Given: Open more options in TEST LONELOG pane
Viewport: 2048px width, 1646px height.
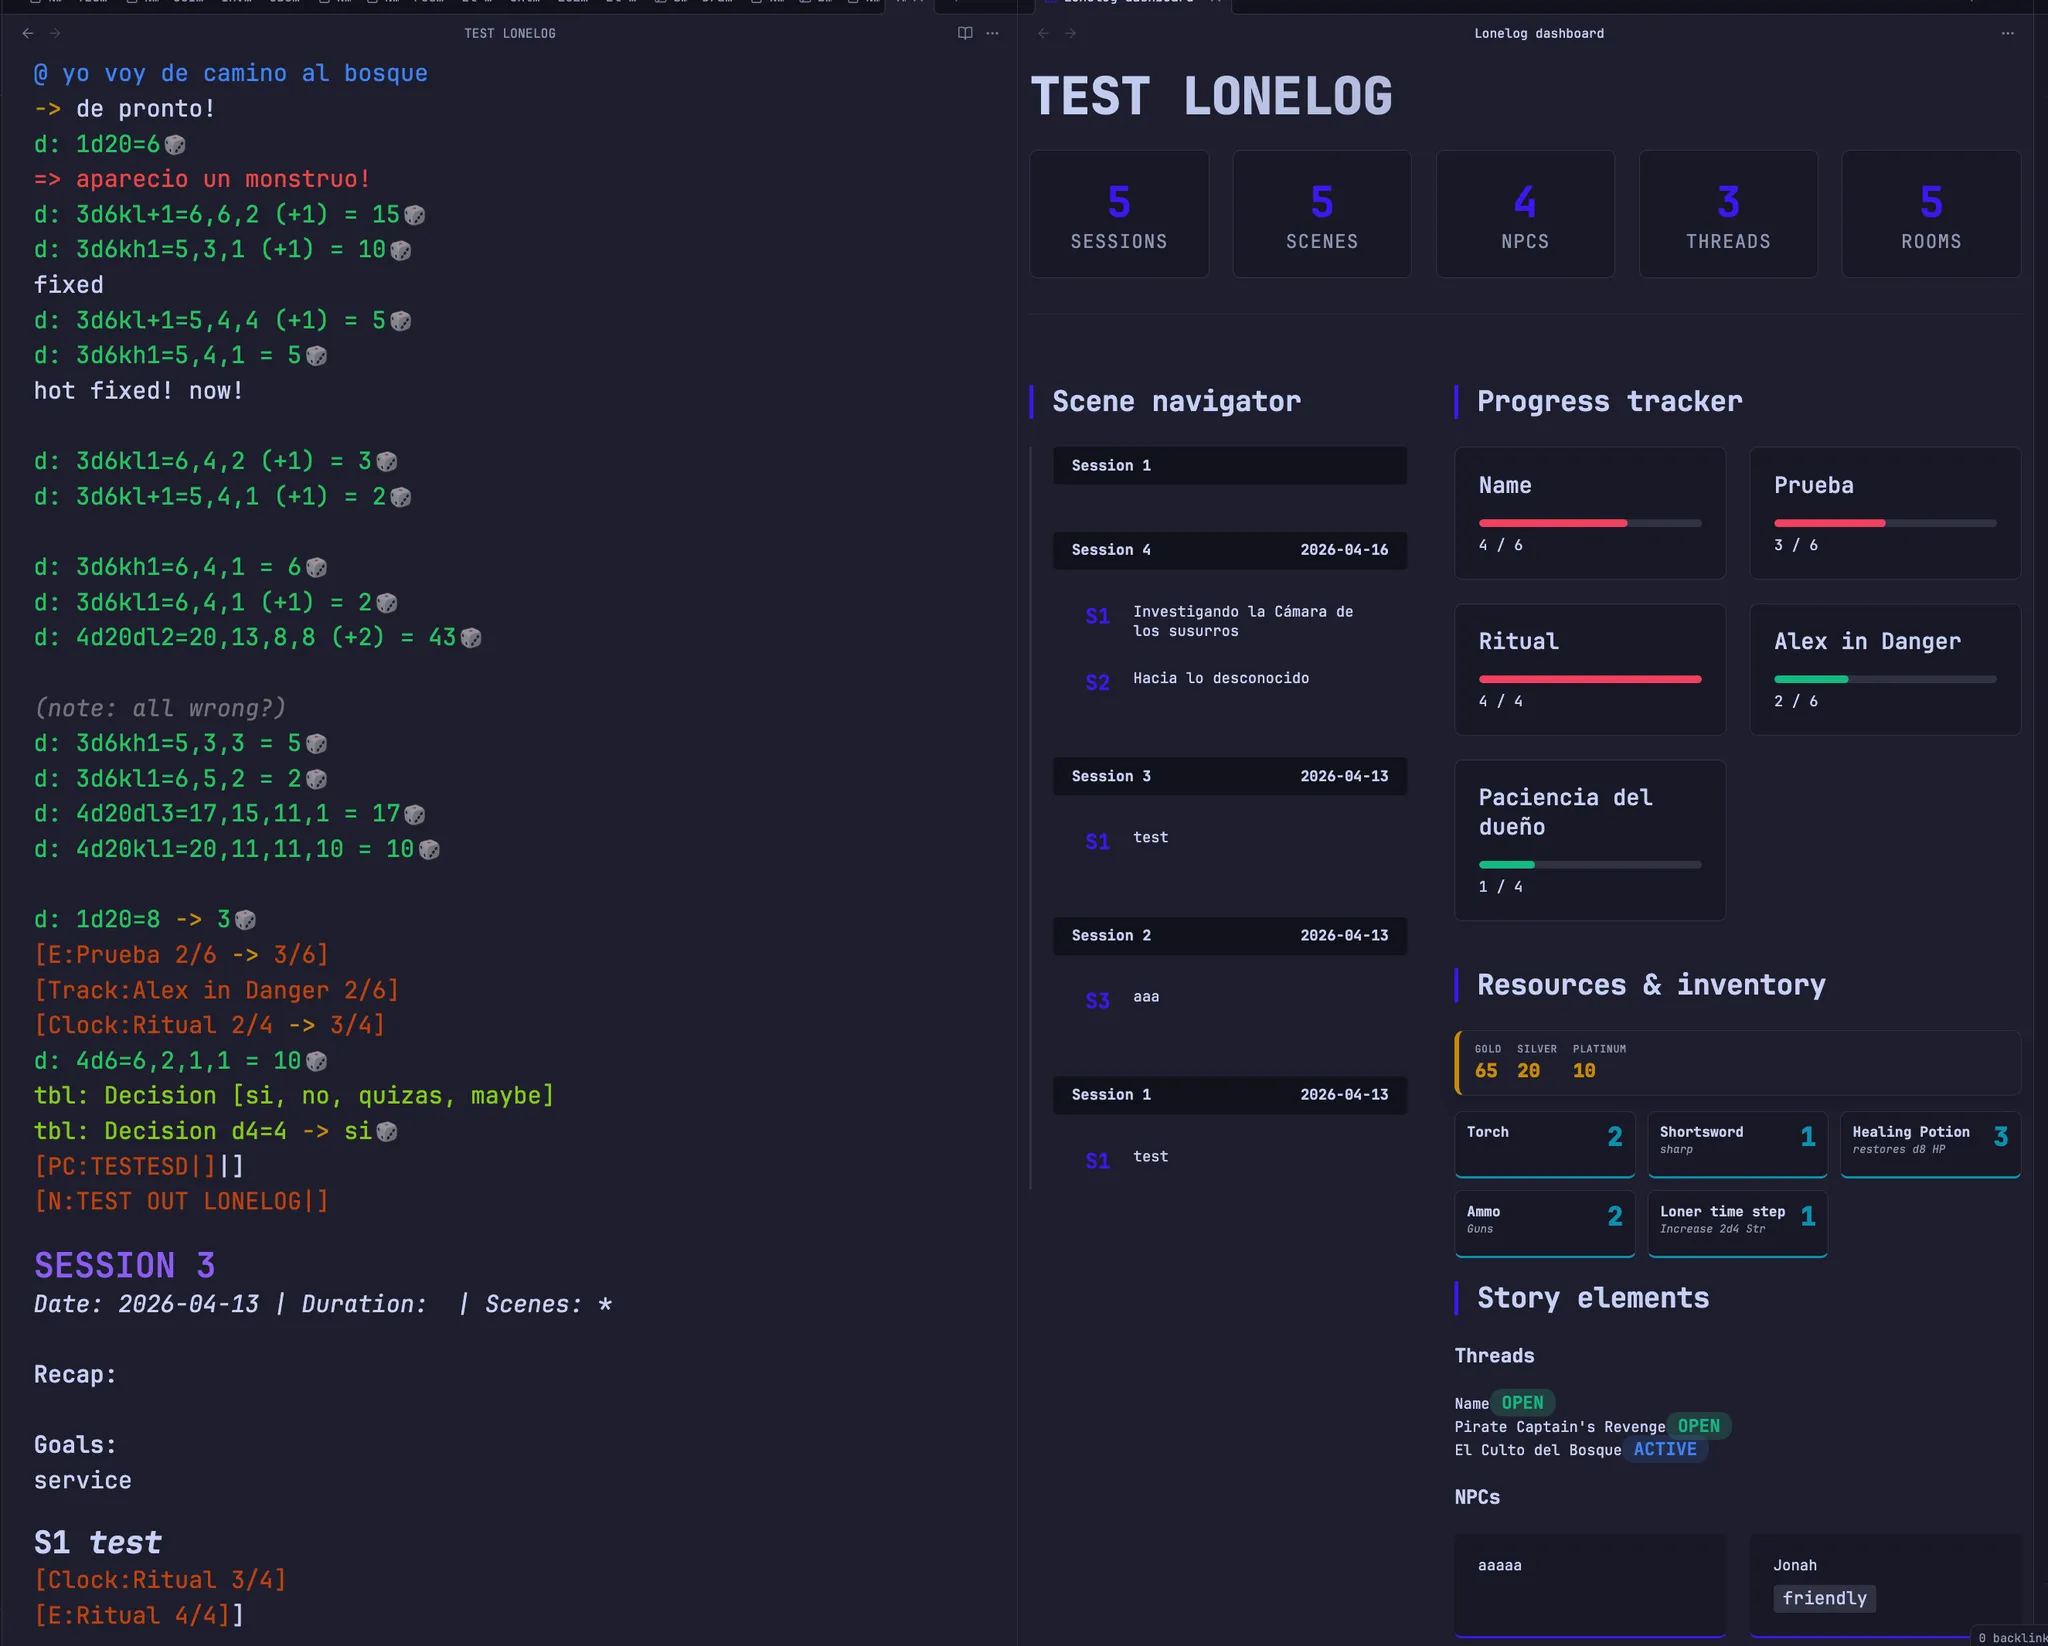Looking at the screenshot, I should pyautogui.click(x=992, y=33).
